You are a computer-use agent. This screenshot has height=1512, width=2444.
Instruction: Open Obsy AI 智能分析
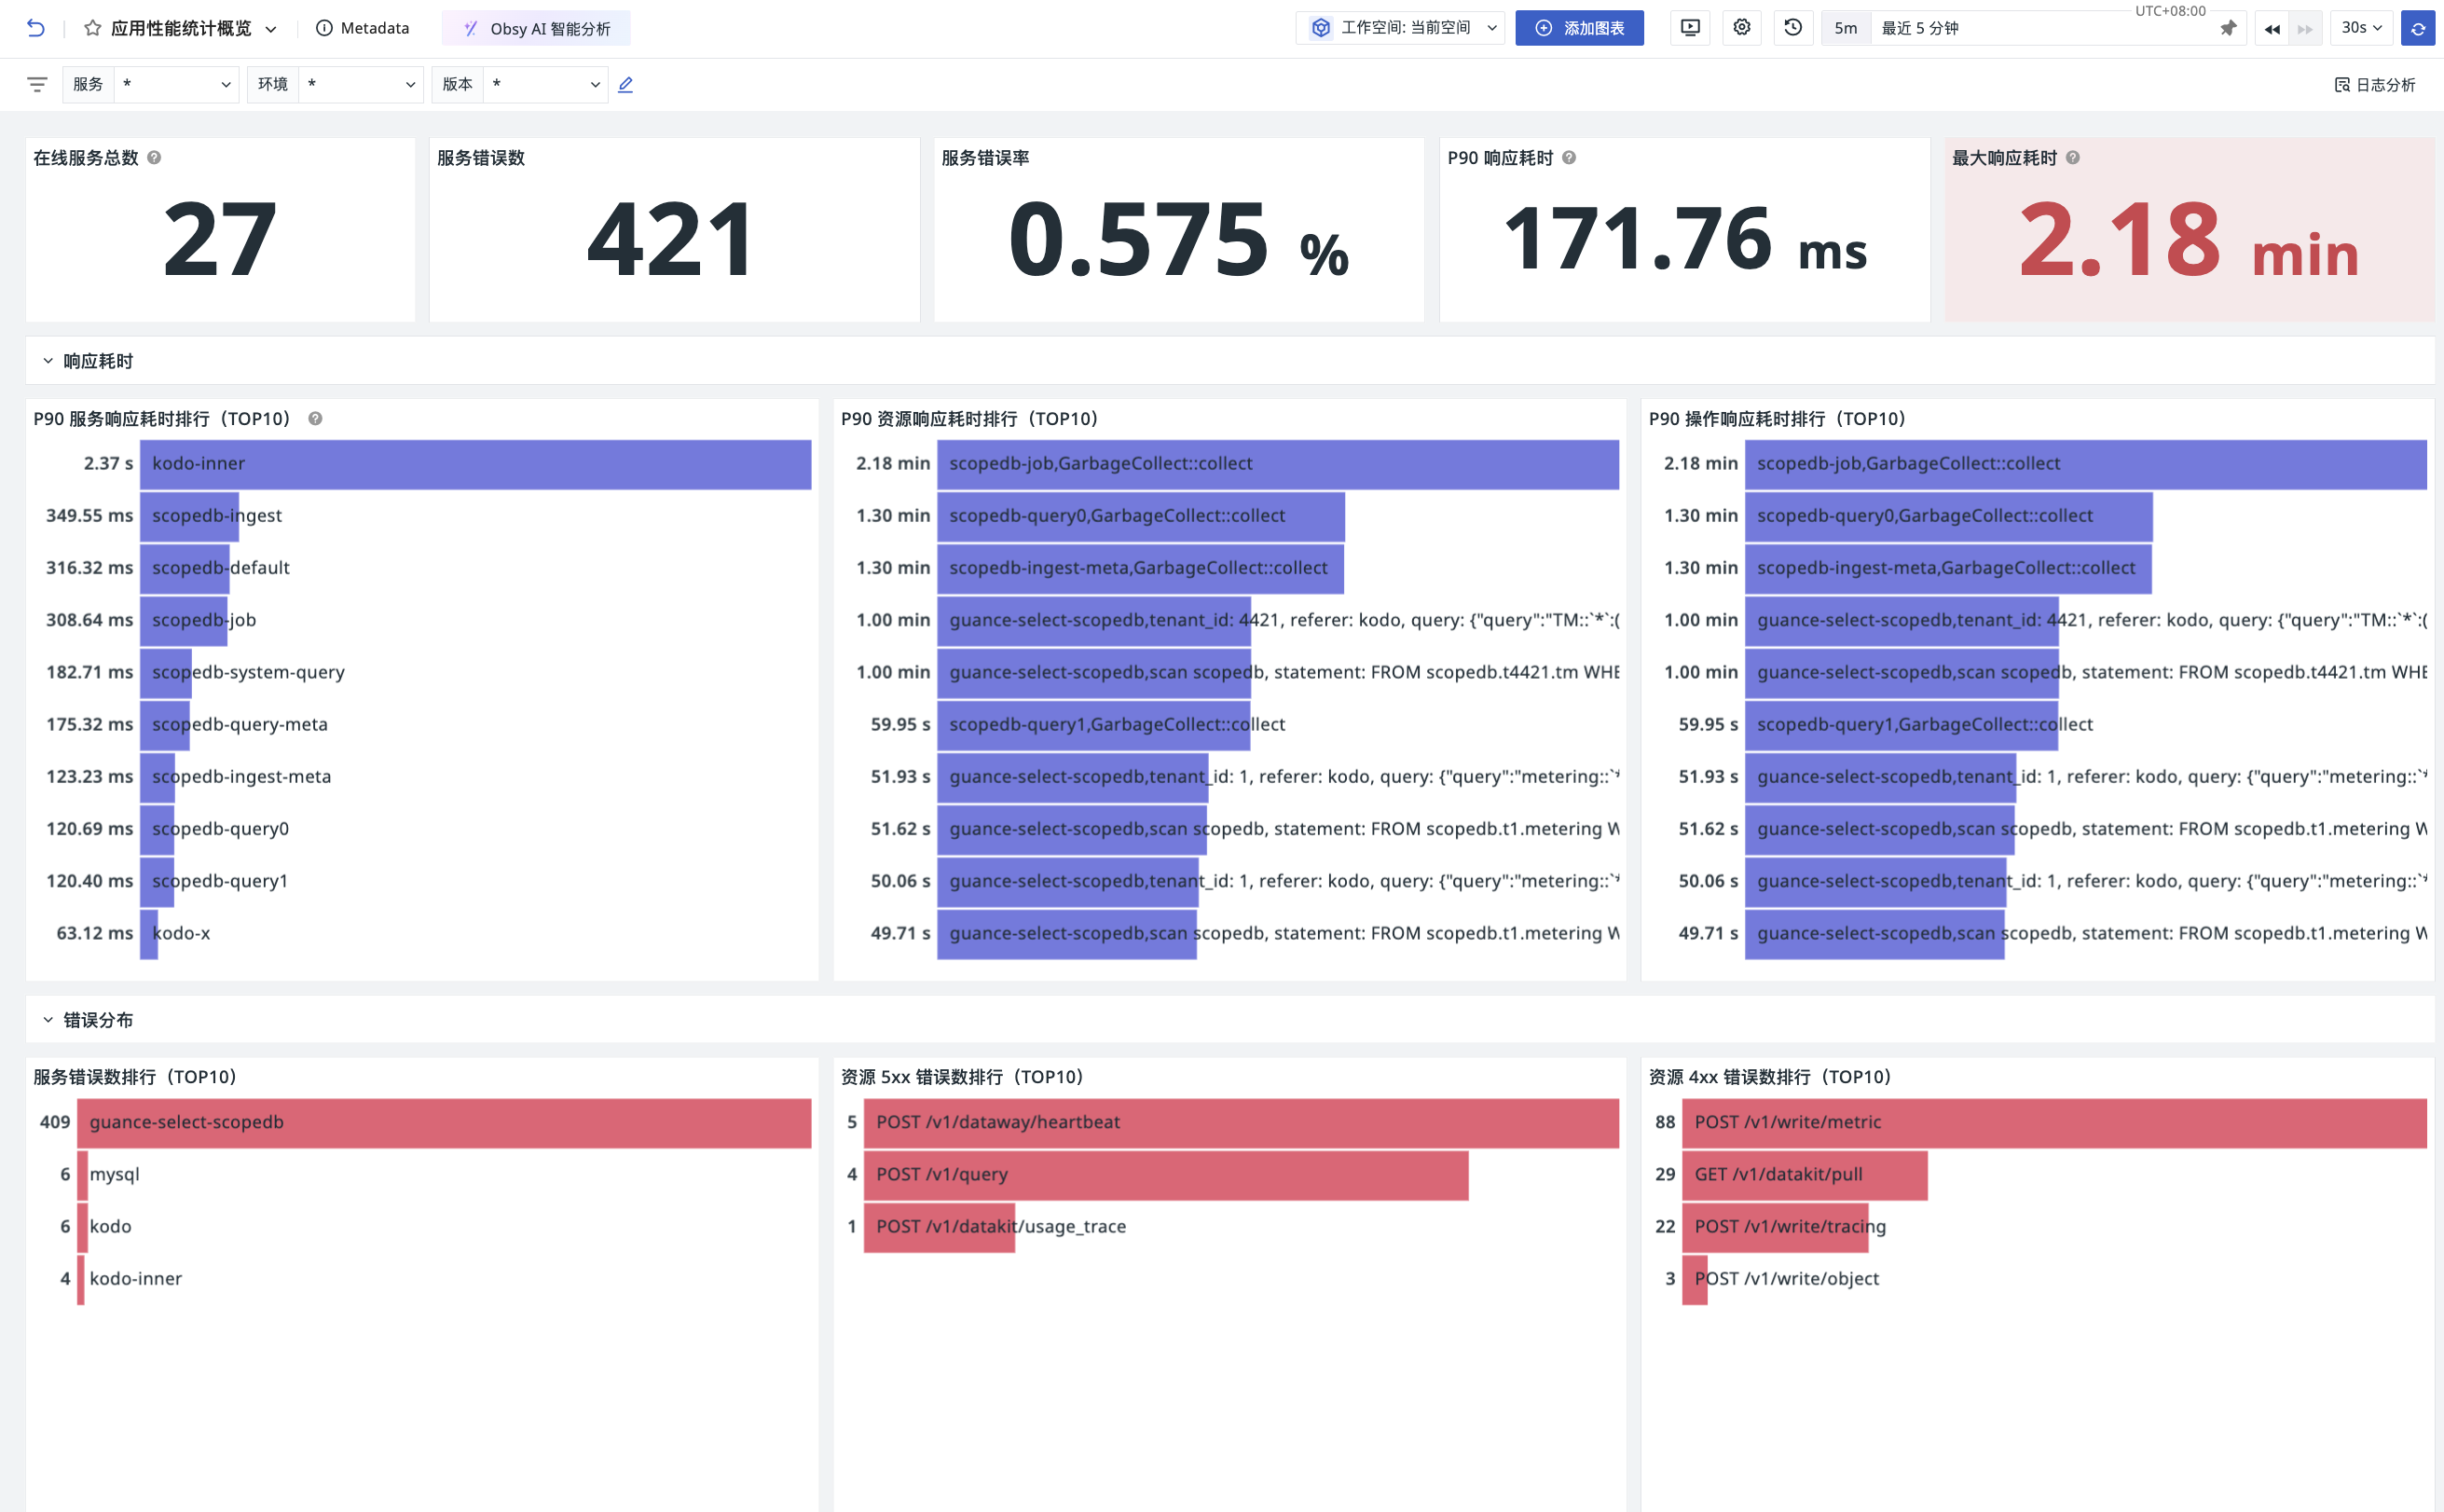pyautogui.click(x=537, y=28)
